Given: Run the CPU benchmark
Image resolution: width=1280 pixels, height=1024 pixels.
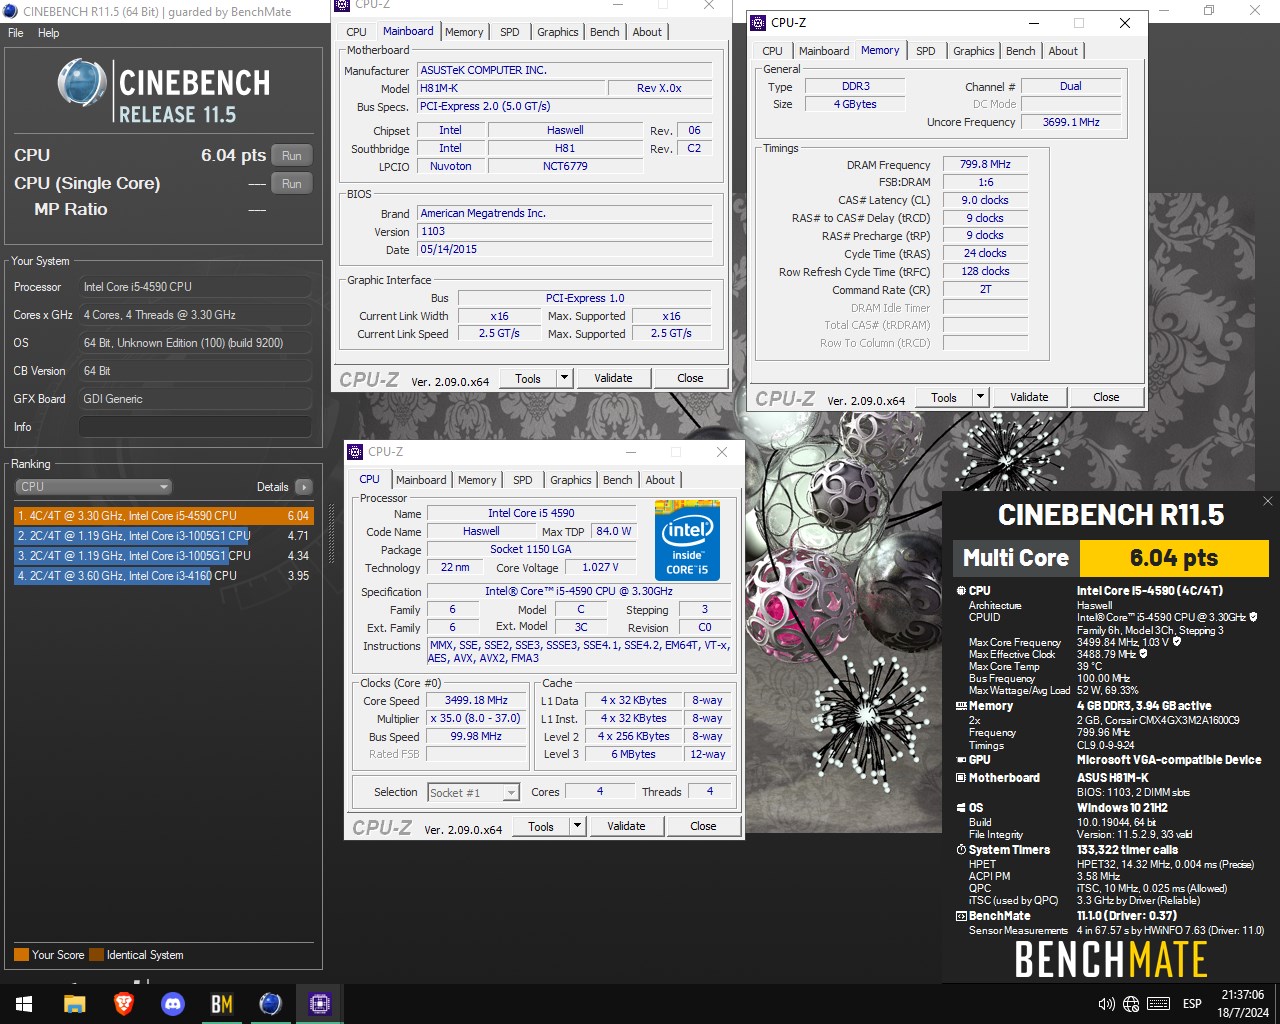Looking at the screenshot, I should (292, 155).
